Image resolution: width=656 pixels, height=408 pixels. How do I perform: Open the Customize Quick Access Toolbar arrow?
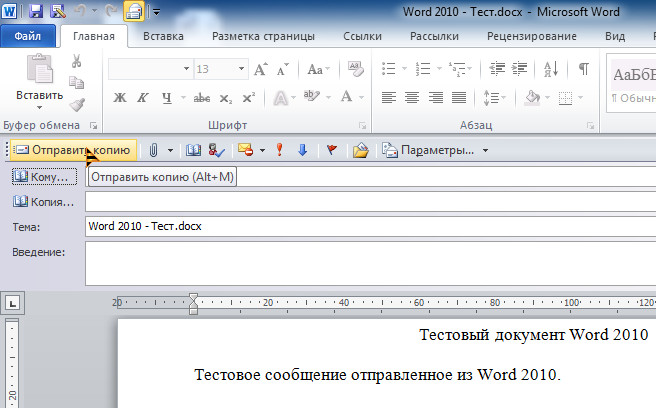tap(156, 12)
